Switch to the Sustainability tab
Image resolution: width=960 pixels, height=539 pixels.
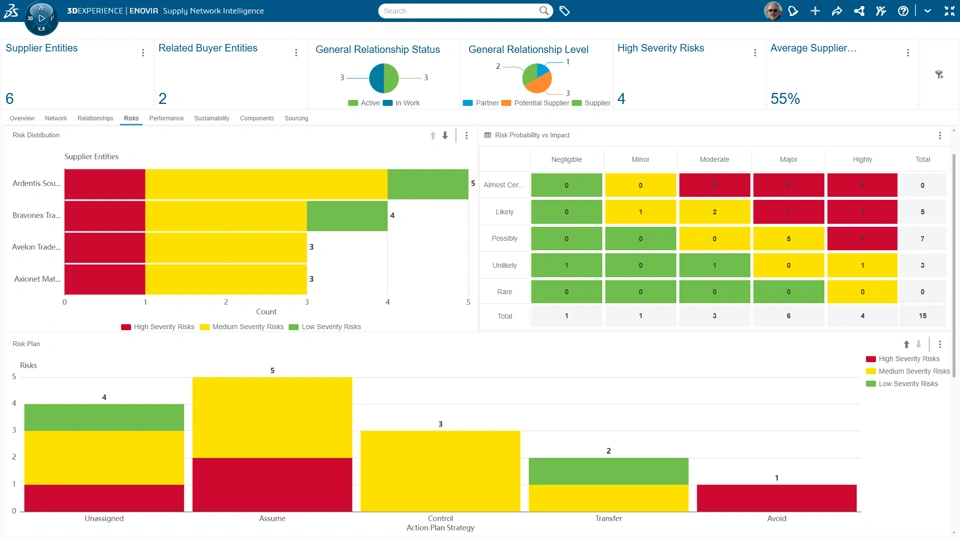click(212, 118)
